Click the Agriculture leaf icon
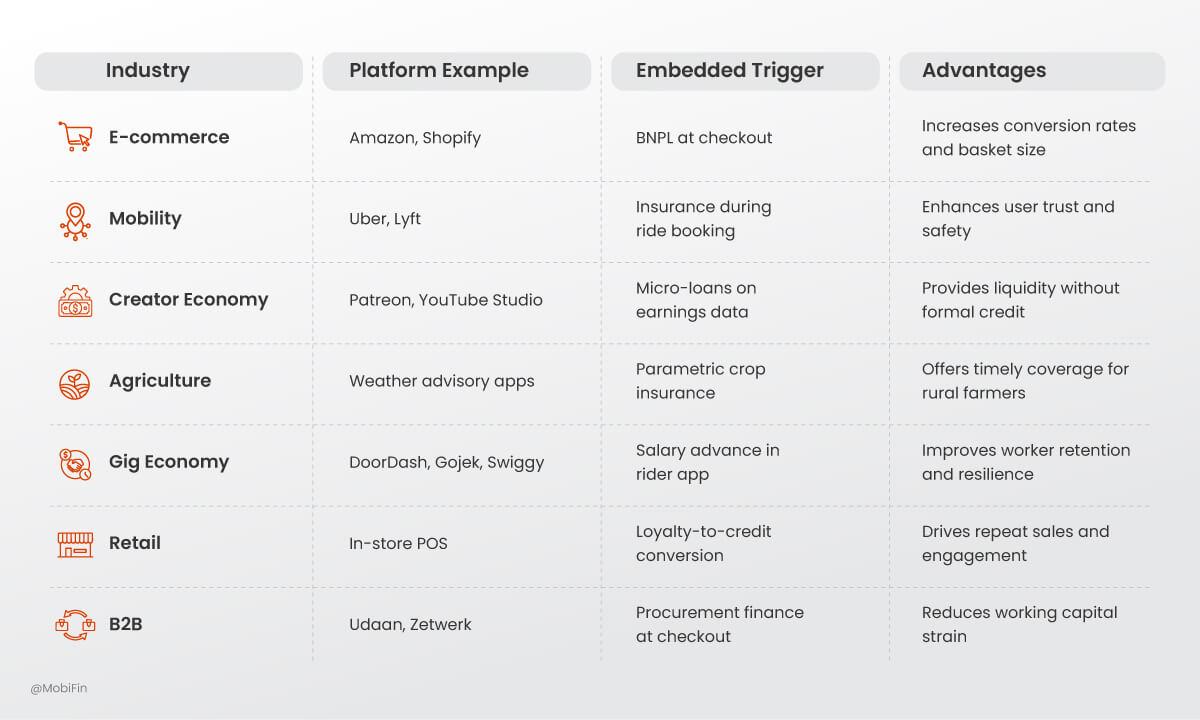This screenshot has width=1200, height=720. tap(75, 382)
